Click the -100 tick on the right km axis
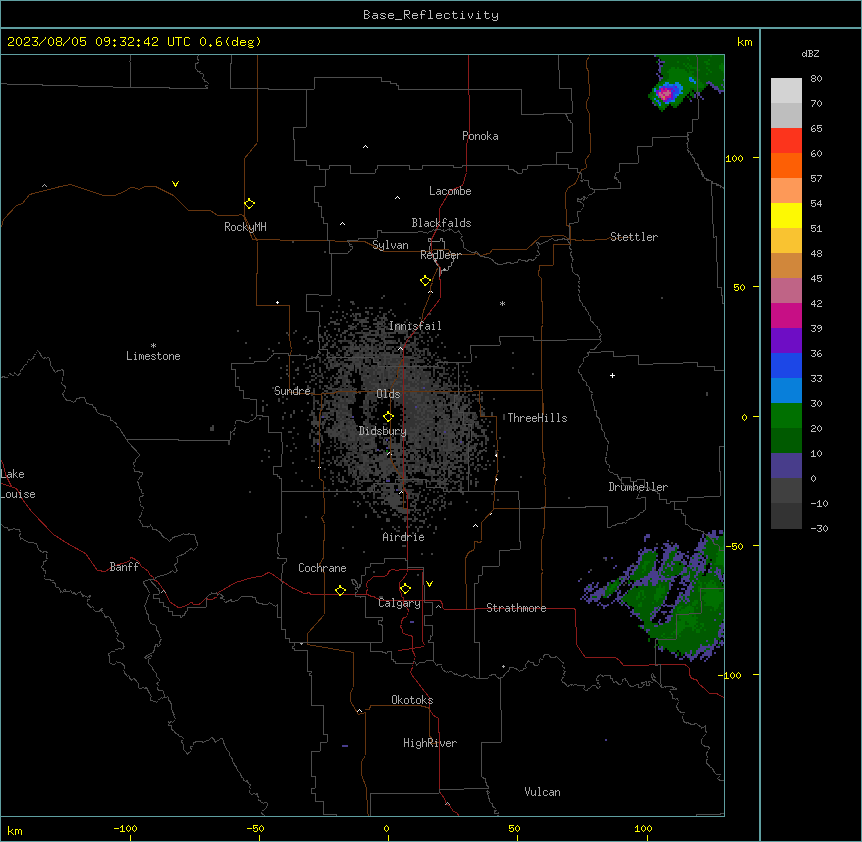Image resolution: width=862 pixels, height=842 pixels. 732,675
